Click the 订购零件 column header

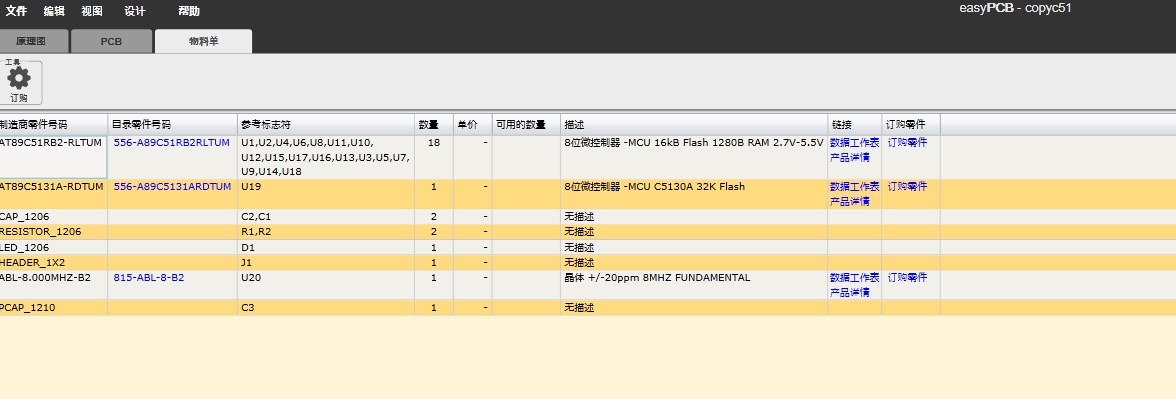[x=911, y=124]
